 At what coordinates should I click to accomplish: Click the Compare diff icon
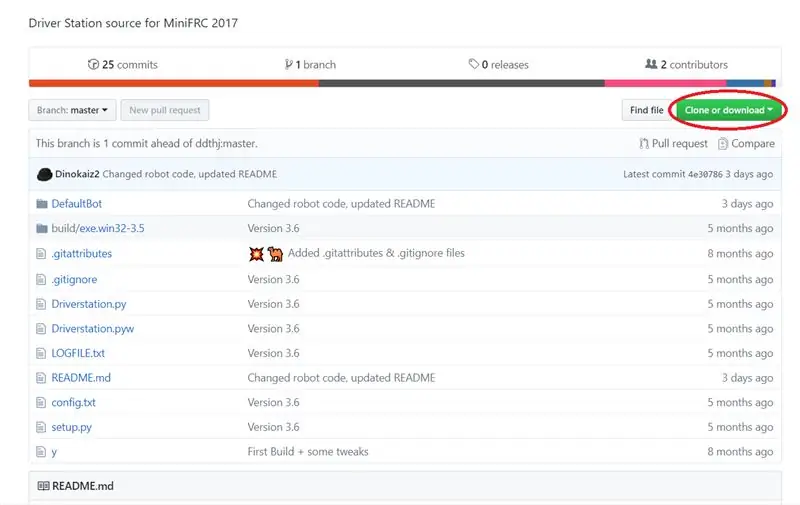[722, 144]
